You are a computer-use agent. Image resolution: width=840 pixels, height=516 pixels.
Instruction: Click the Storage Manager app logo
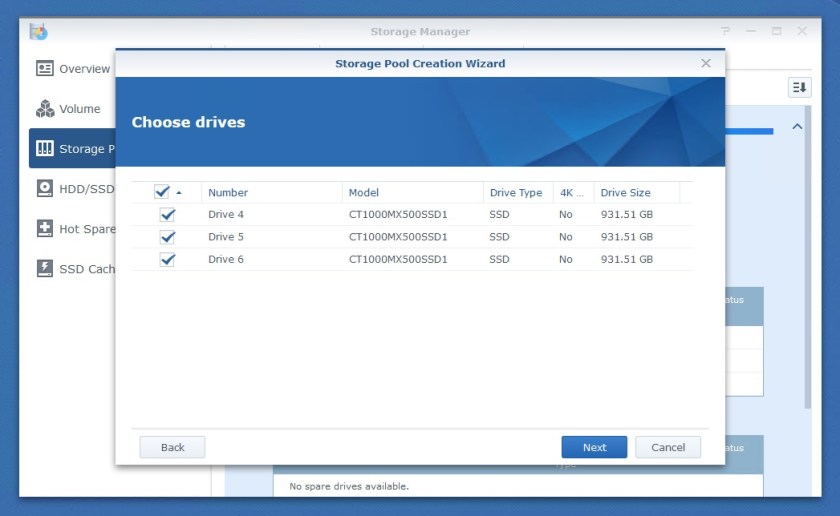click(38, 31)
